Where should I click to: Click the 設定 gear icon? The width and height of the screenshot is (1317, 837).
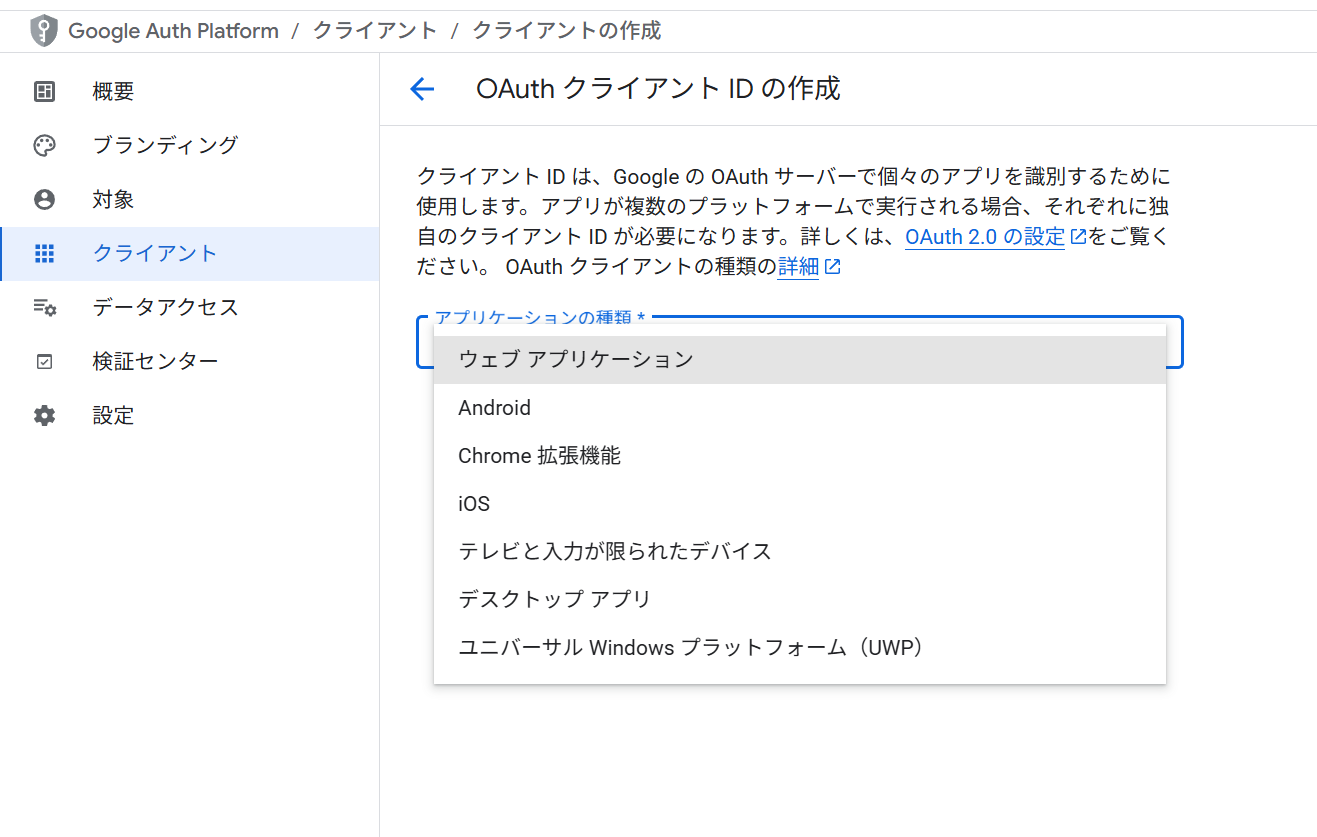44,416
